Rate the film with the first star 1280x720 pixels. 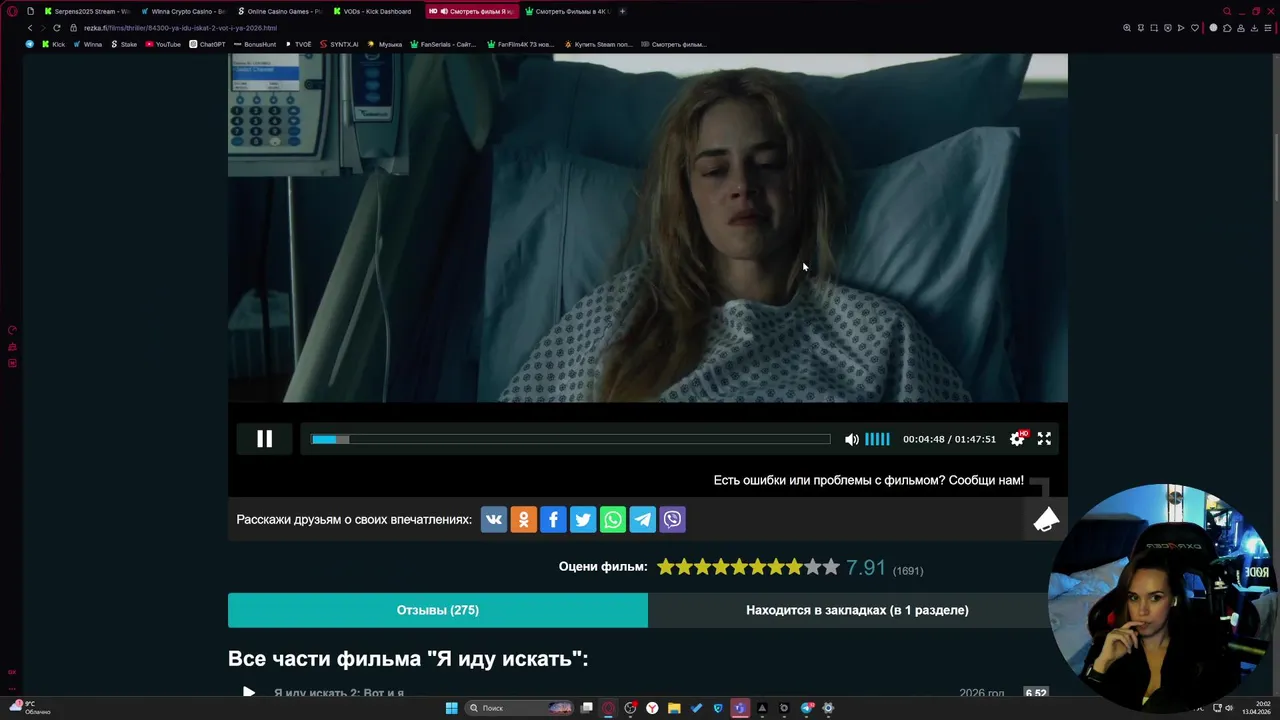coord(666,567)
